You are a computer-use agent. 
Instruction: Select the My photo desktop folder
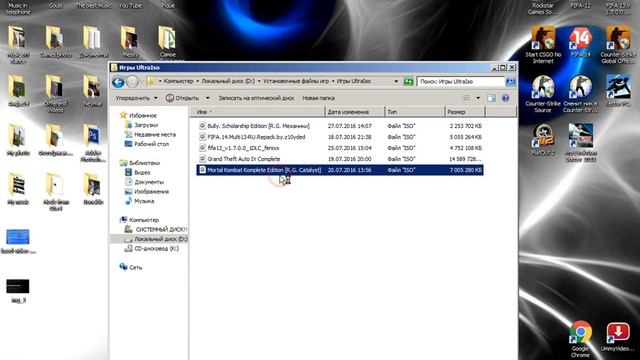click(x=18, y=140)
